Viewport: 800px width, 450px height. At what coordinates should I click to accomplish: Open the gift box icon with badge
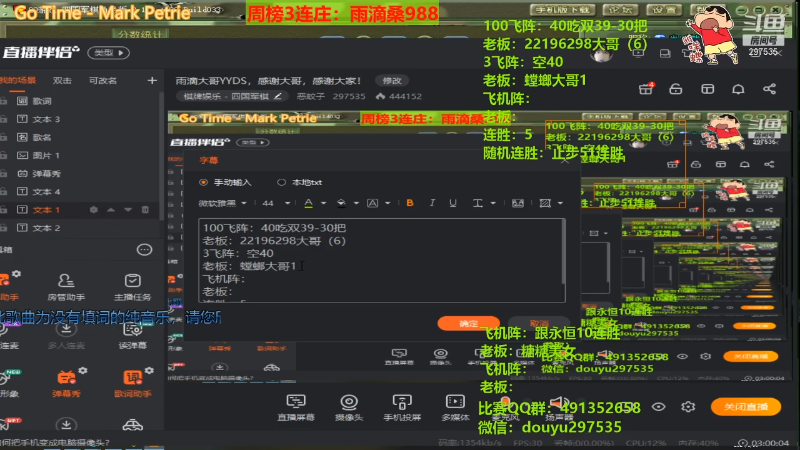[646, 89]
